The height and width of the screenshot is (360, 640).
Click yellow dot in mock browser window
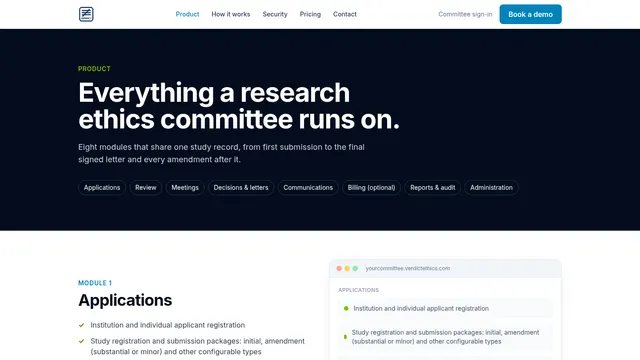347,269
